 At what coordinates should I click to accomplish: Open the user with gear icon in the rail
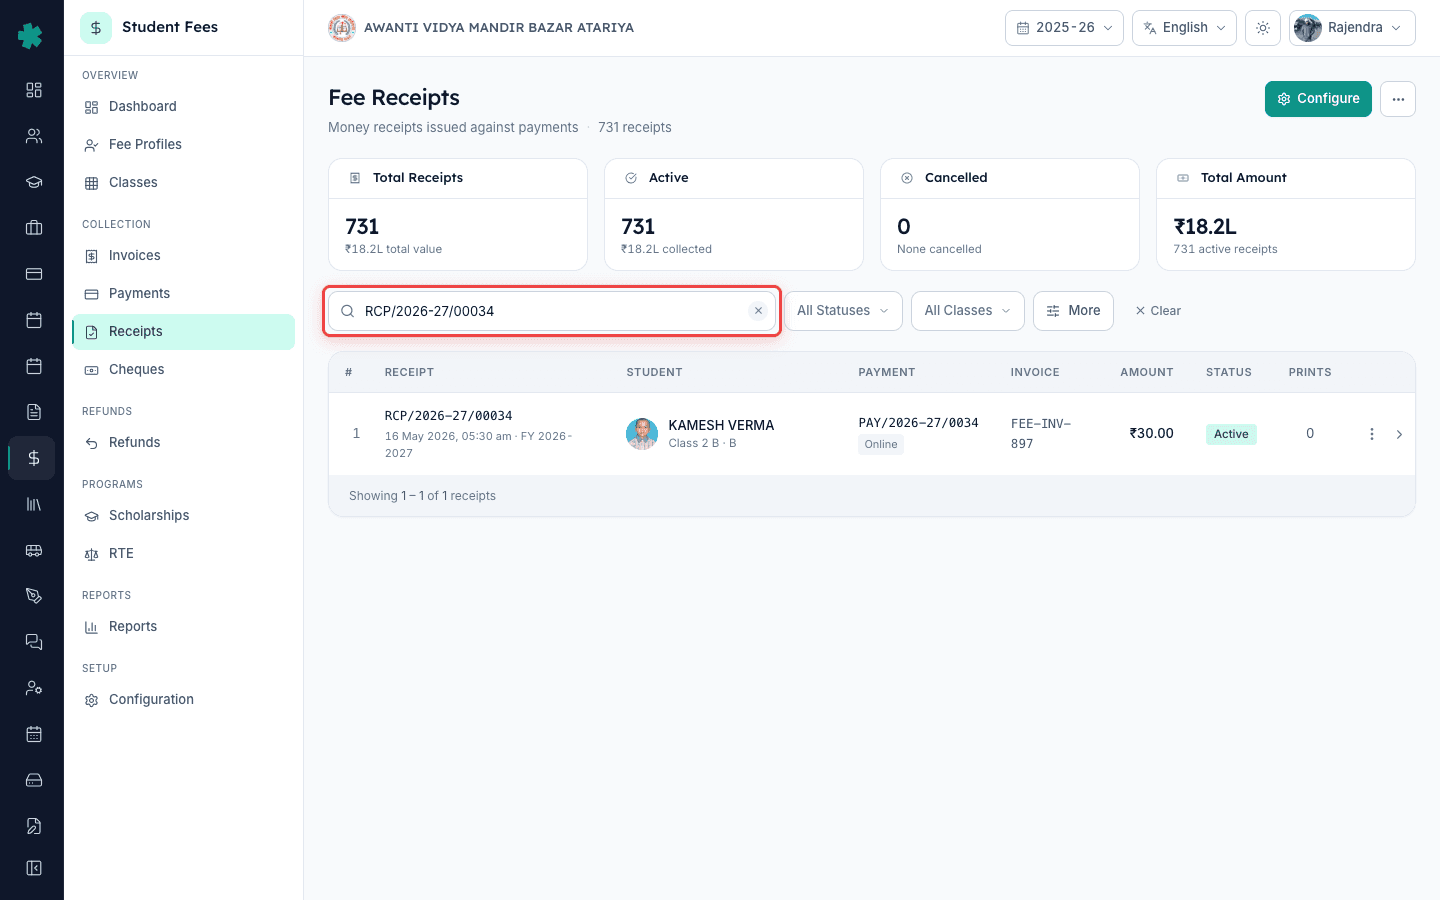click(34, 688)
